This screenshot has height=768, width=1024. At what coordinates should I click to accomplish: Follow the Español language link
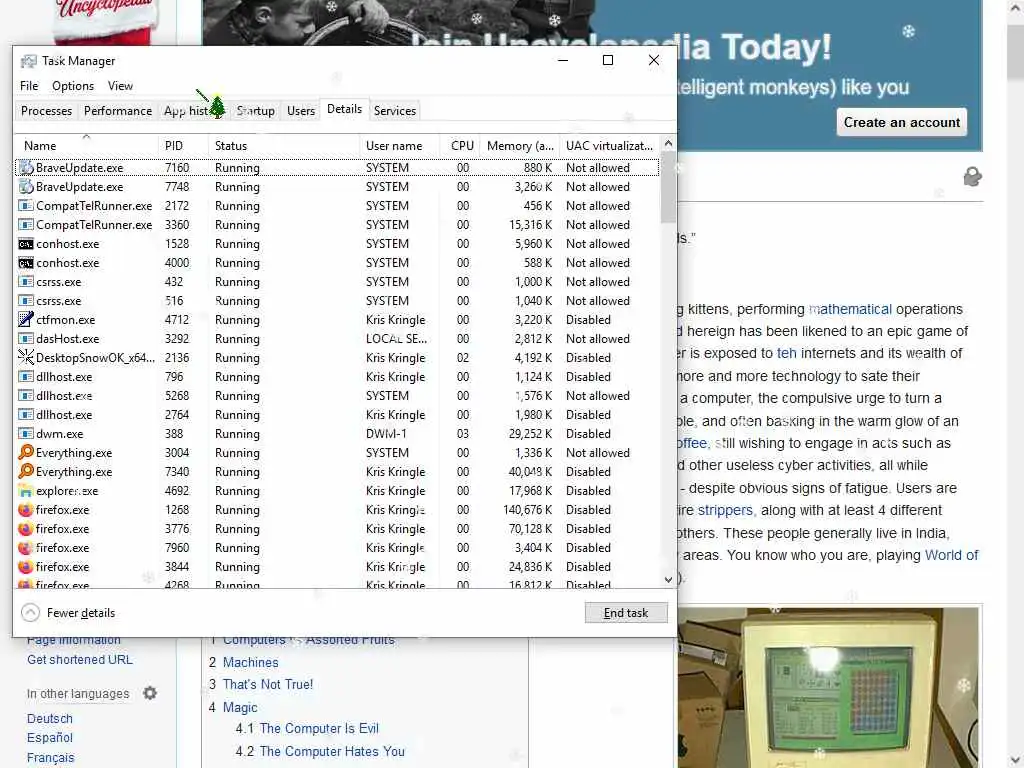(50, 737)
